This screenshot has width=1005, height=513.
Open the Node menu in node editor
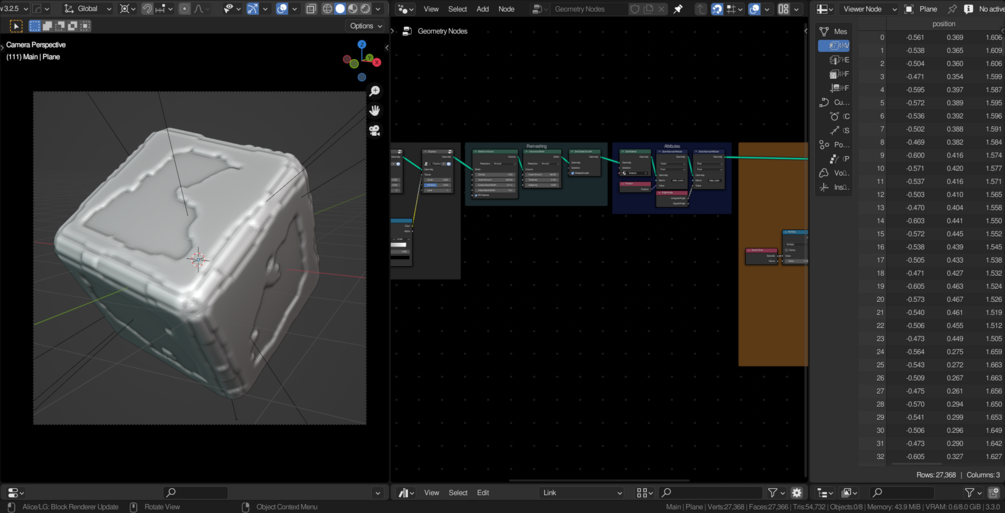[x=506, y=9]
